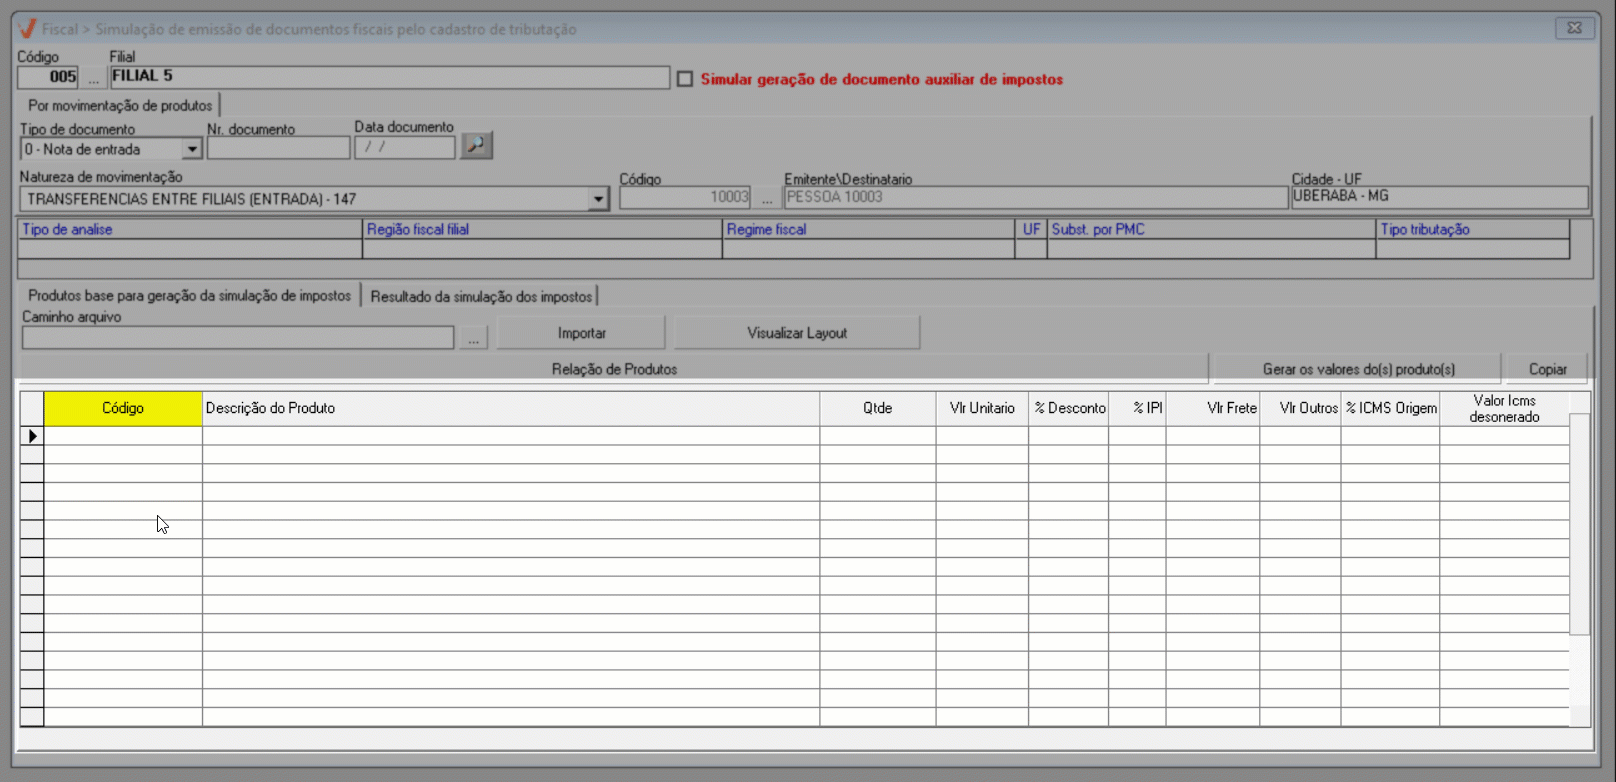Viewport: 1616px width, 782px height.
Task: Select Produtos base para geração tab
Action: click(189, 296)
